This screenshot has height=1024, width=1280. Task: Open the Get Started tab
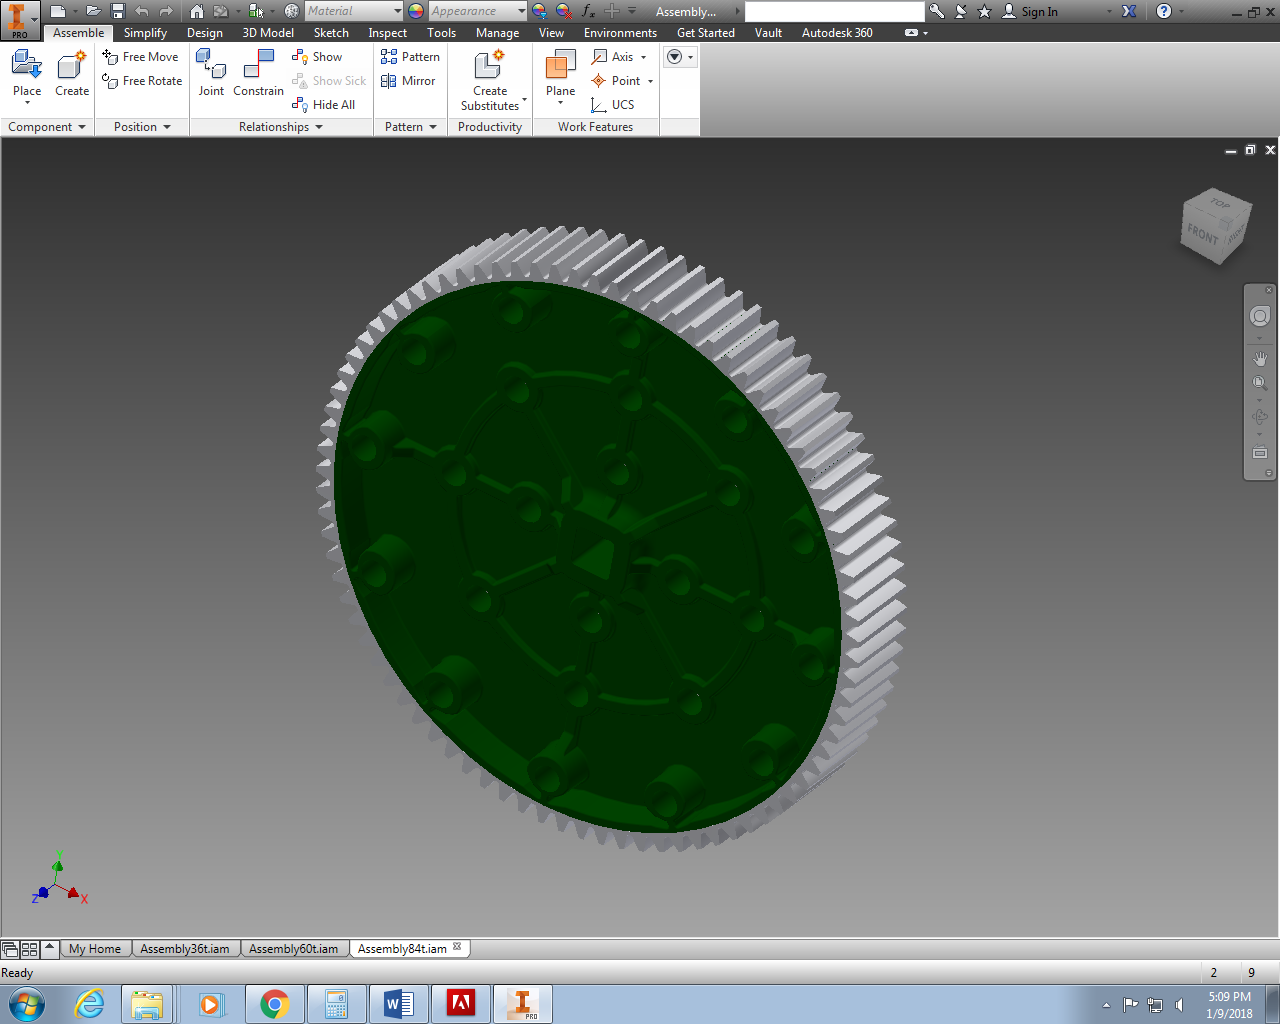tap(706, 33)
